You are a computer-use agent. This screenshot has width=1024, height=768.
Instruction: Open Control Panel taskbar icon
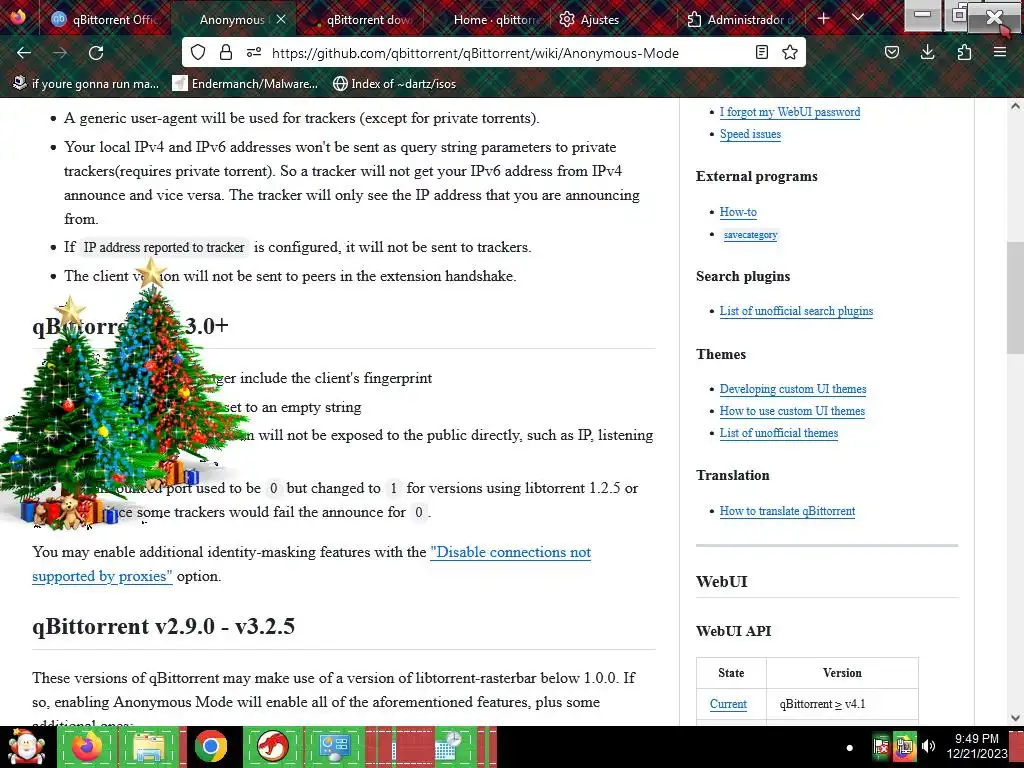(334, 747)
